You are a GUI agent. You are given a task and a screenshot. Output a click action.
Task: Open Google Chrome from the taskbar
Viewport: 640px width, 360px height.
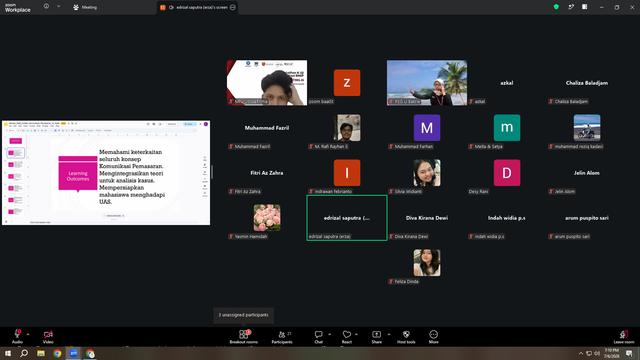coord(57,353)
